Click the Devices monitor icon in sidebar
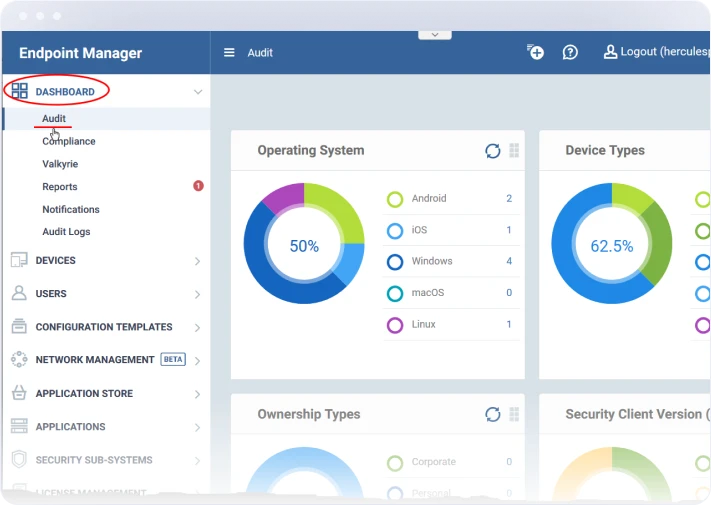711x505 pixels. (19, 260)
